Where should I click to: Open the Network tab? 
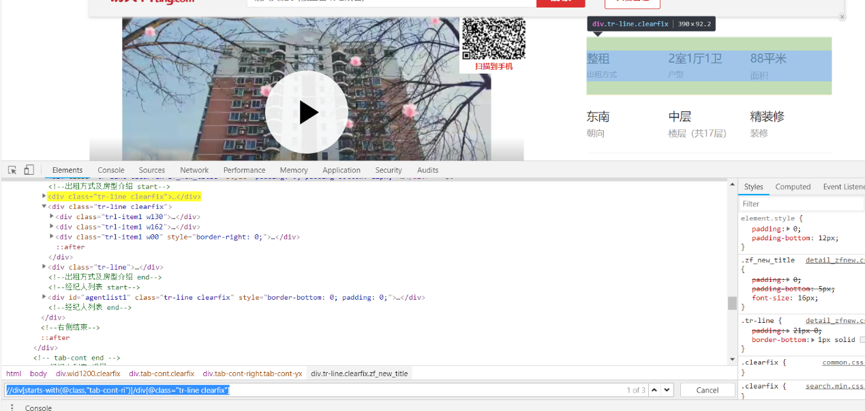(194, 170)
